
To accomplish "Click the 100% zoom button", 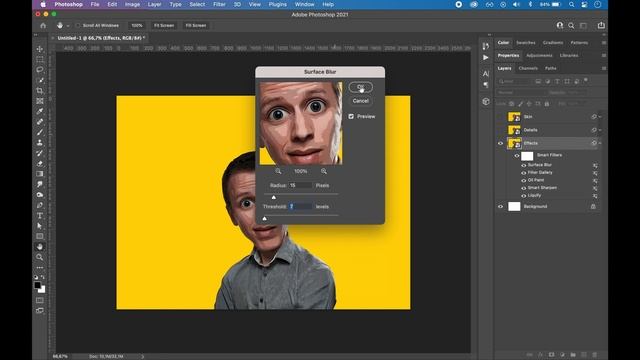I will (137, 25).
